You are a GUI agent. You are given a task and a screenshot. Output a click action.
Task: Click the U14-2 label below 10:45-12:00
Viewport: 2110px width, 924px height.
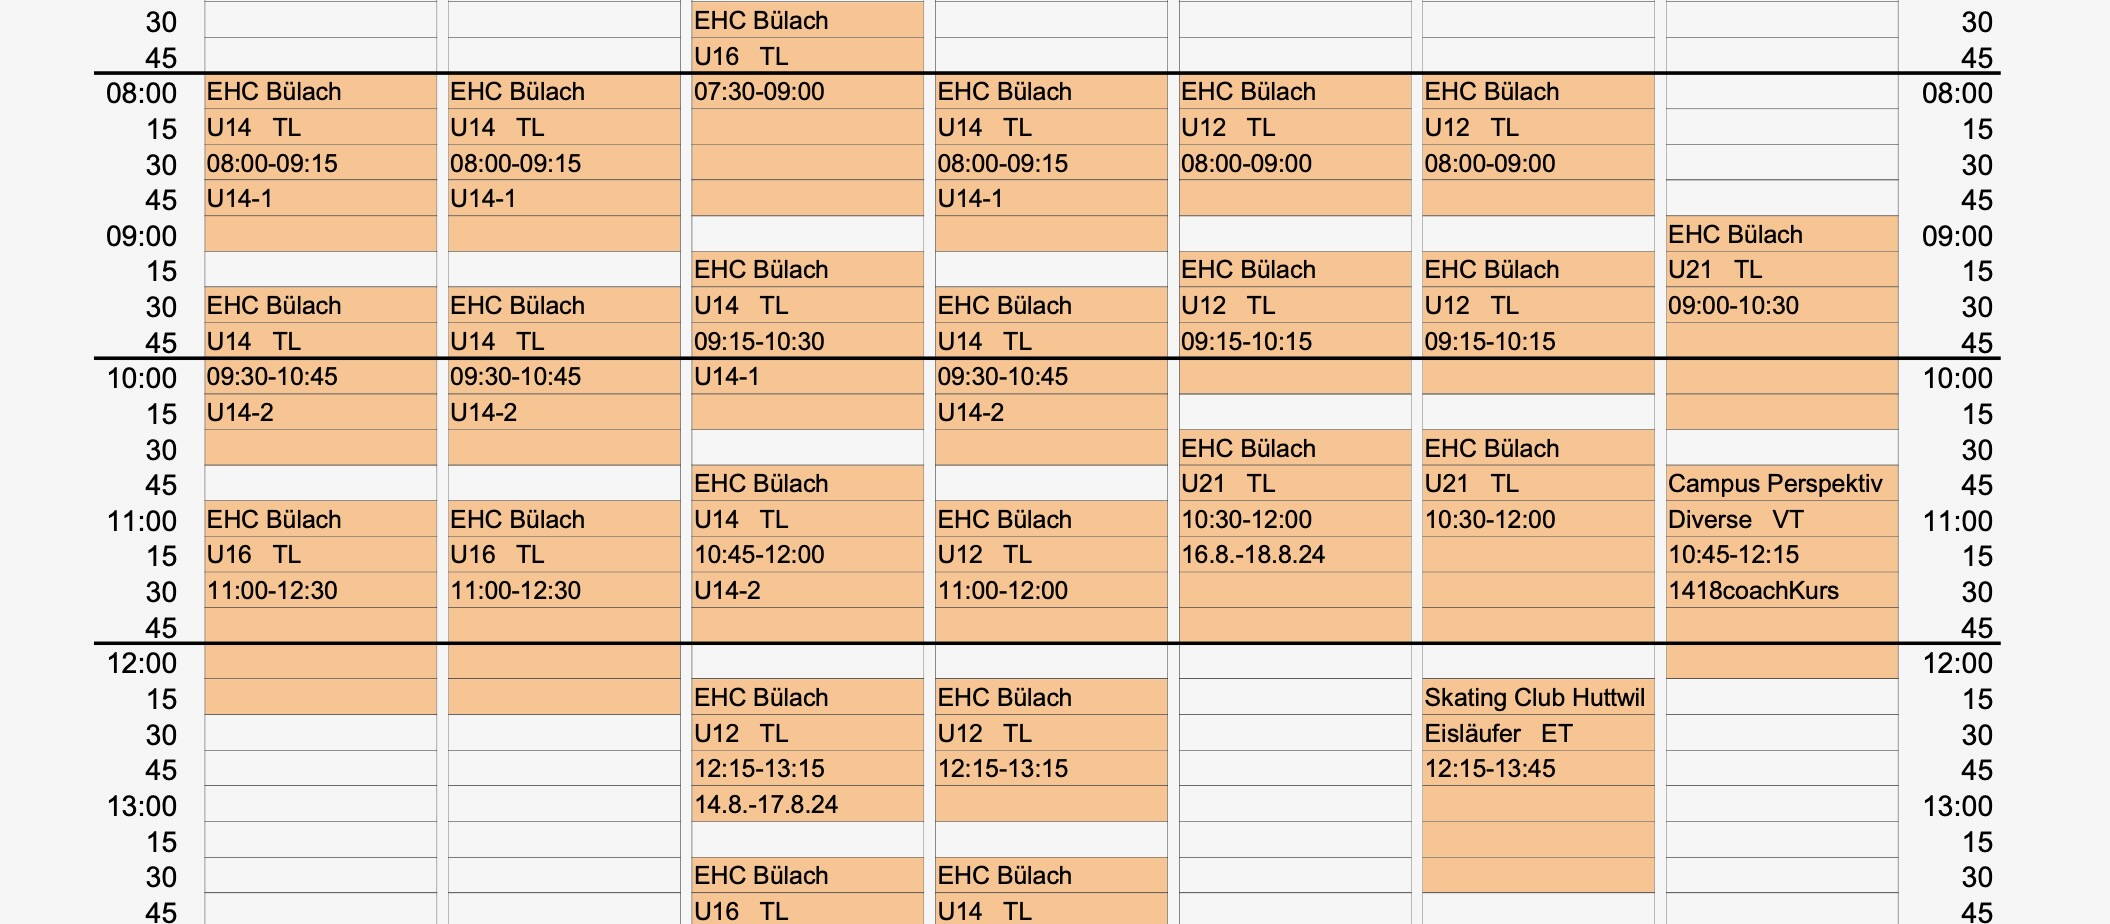[x=727, y=591]
